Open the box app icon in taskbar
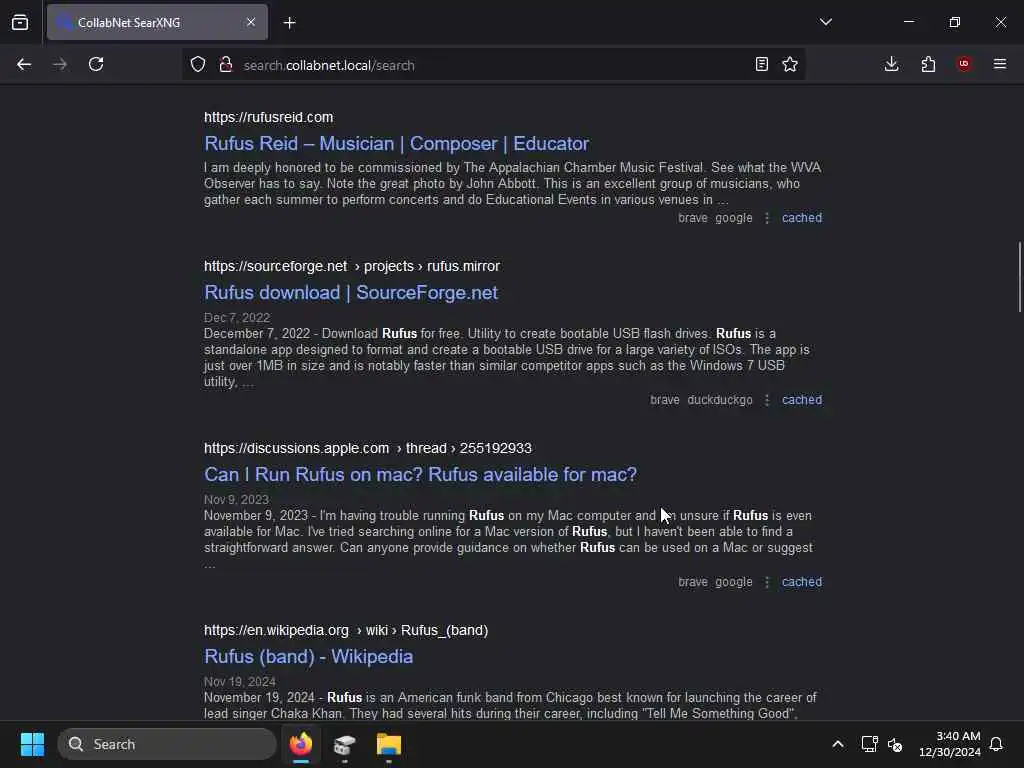 tap(344, 744)
